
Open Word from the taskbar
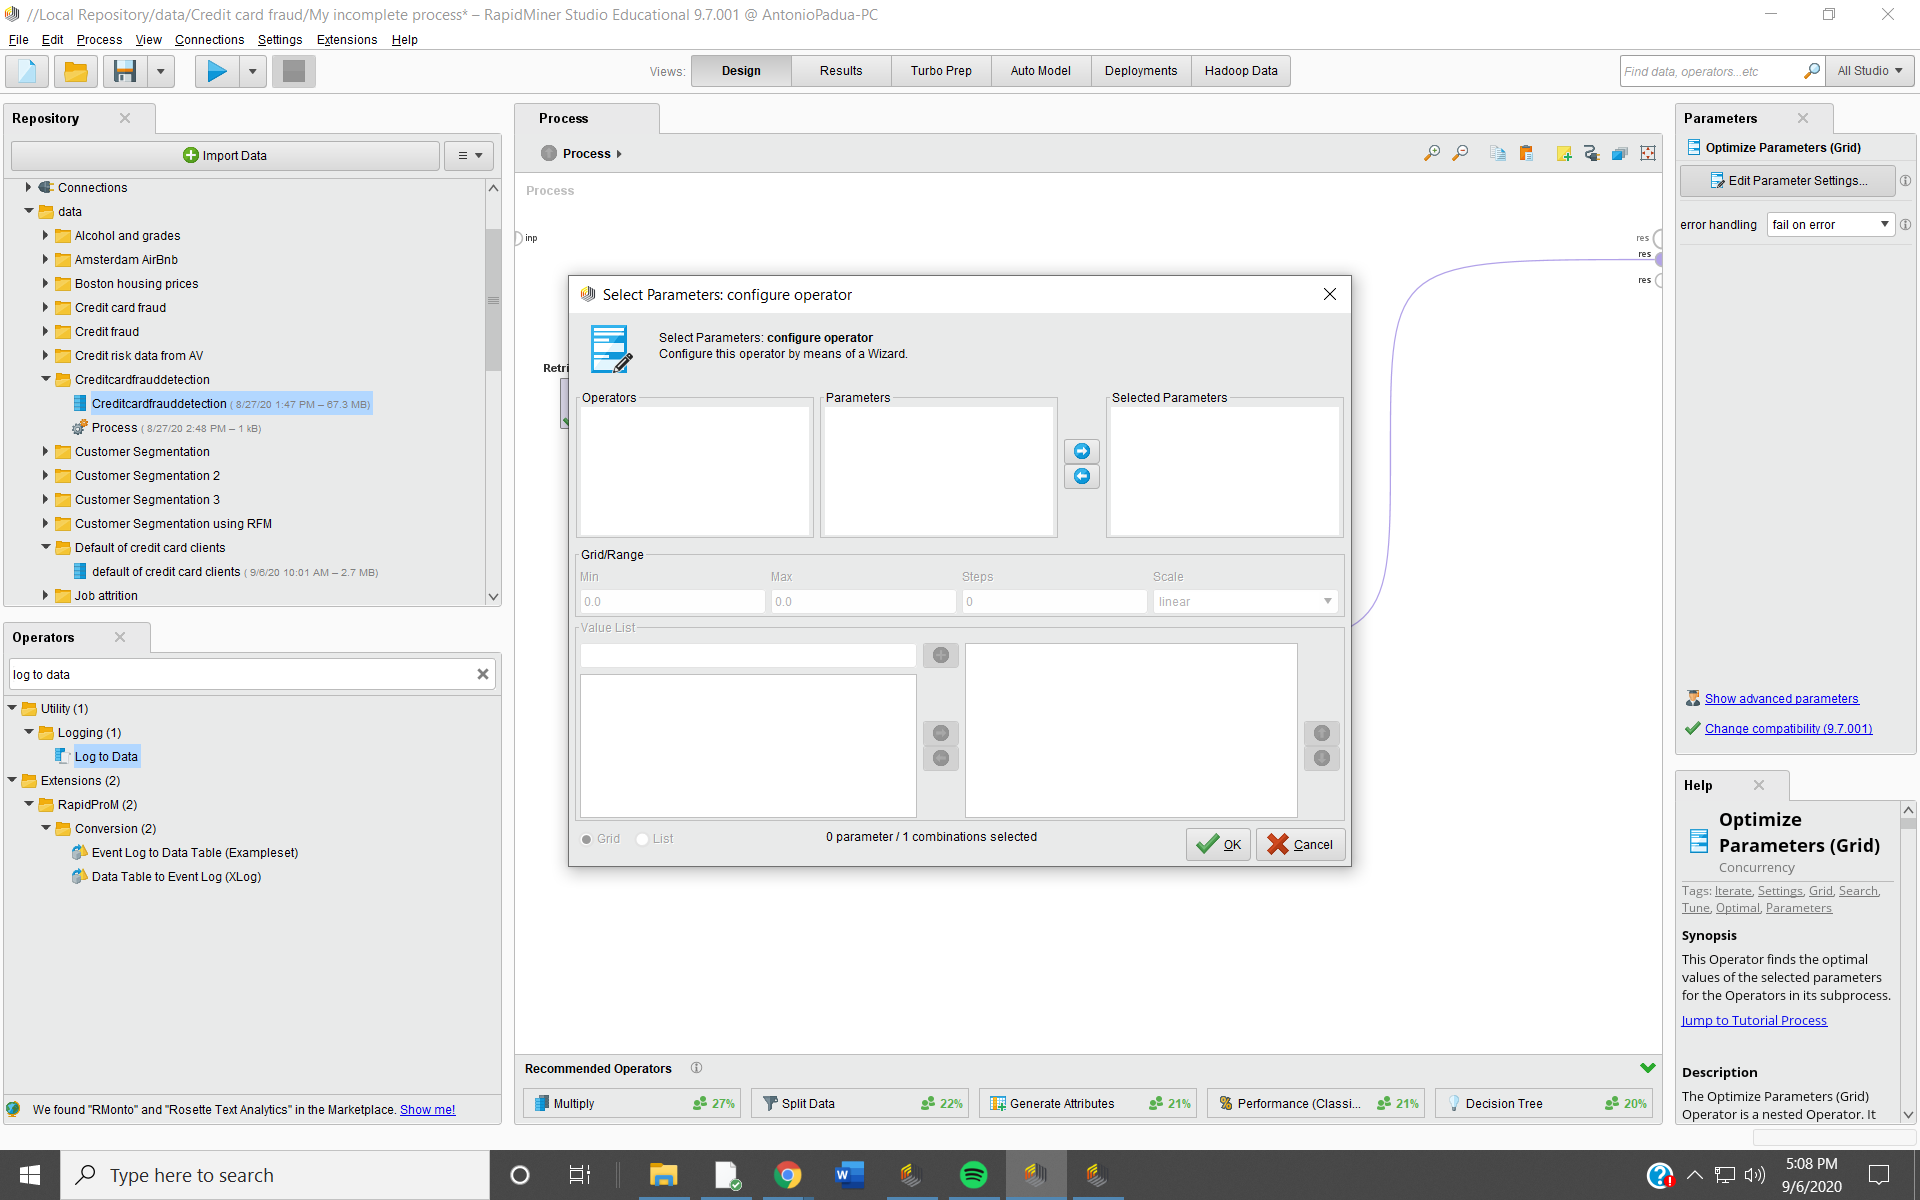(850, 1175)
